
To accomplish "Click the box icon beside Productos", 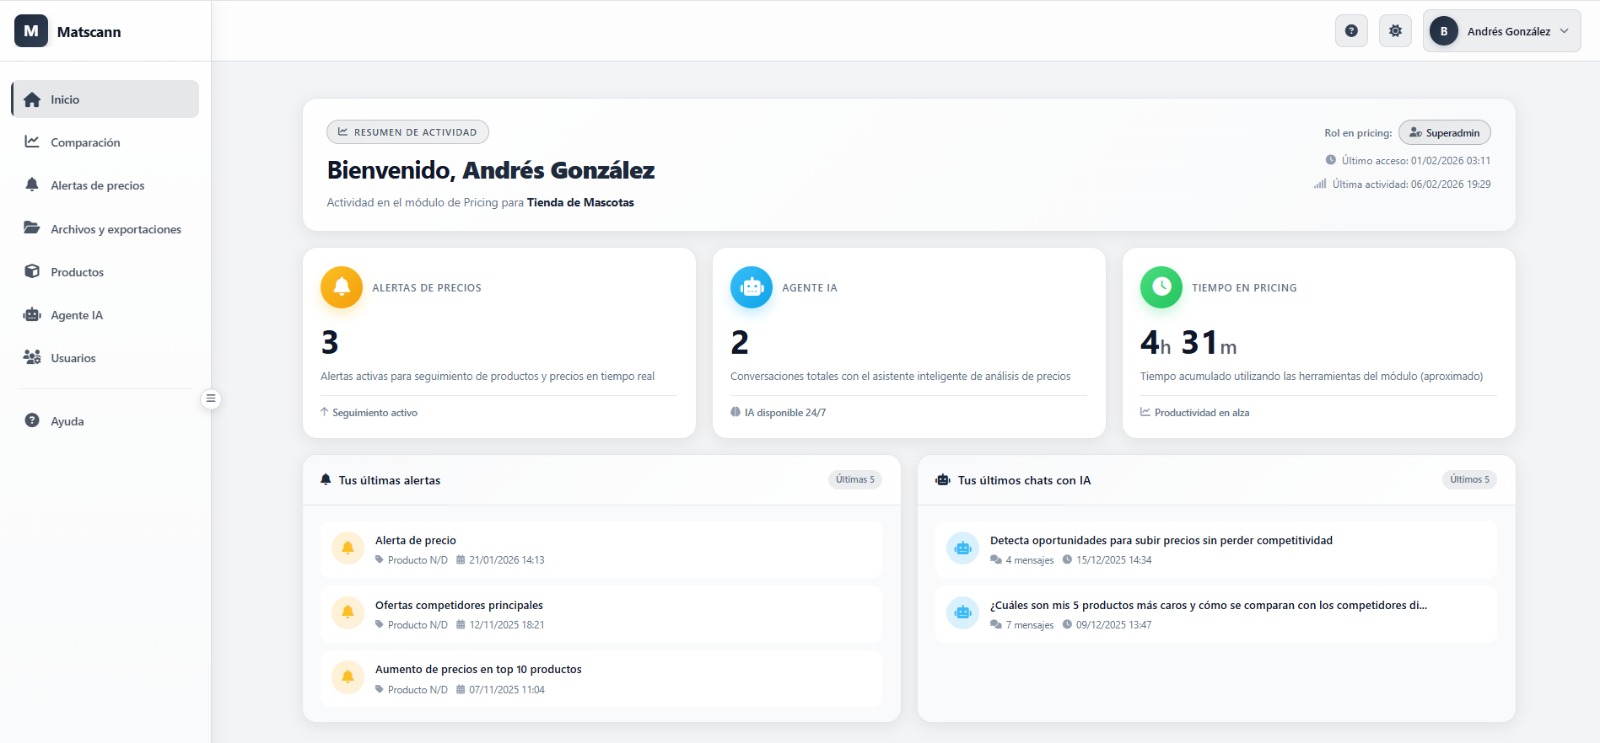I will click(x=32, y=271).
